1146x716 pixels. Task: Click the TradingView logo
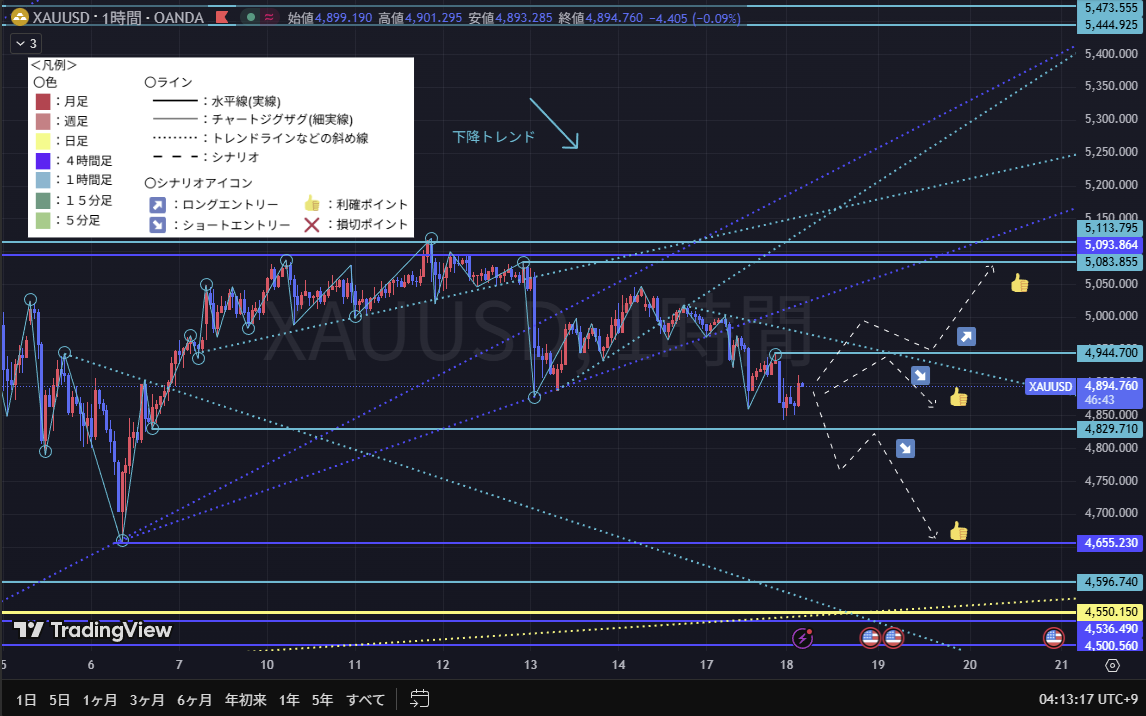92,630
